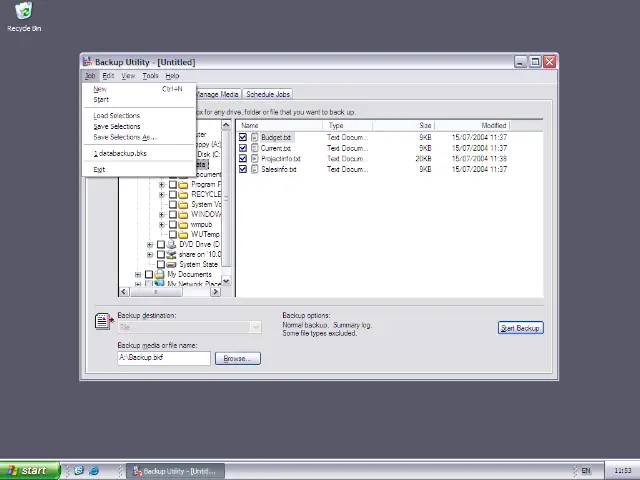
Task: Open the Windows start menu
Action: tap(30, 471)
